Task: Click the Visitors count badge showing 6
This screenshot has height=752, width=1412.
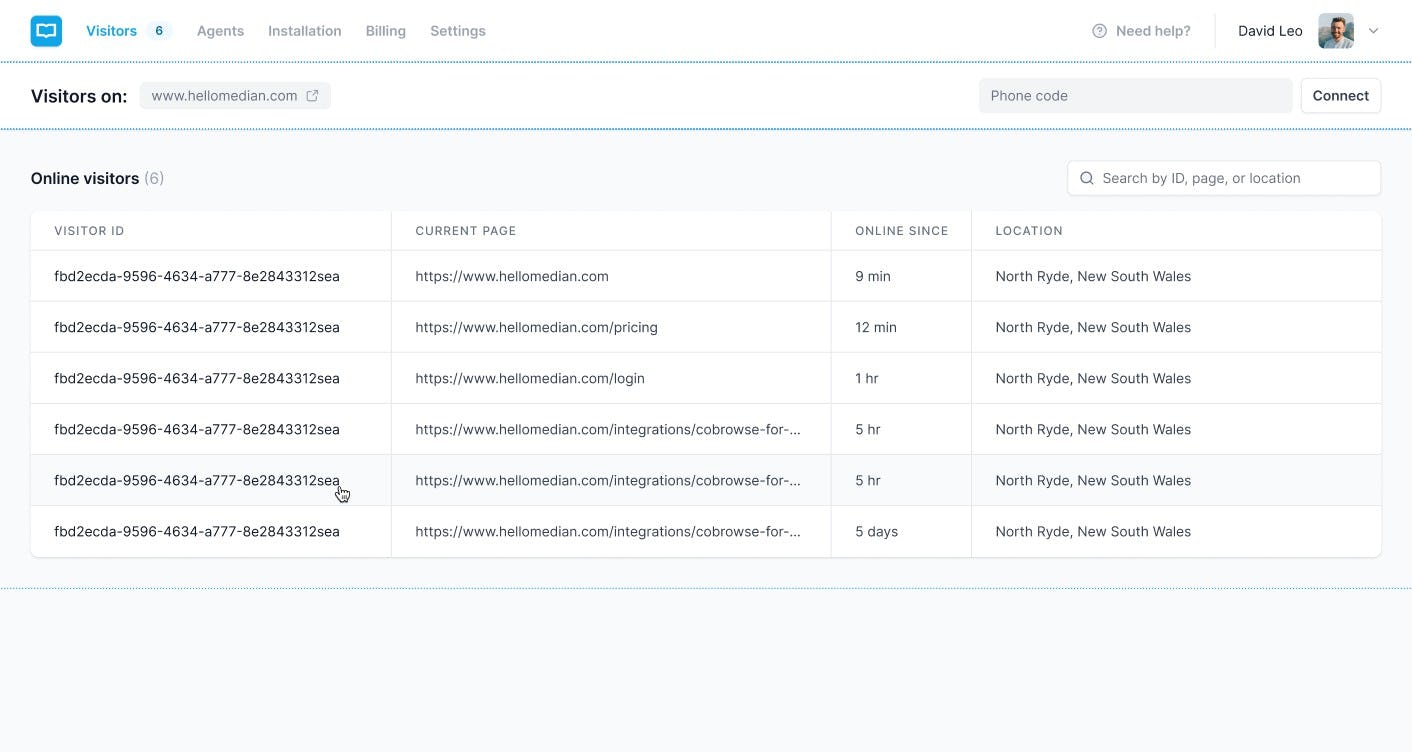Action: [158, 30]
